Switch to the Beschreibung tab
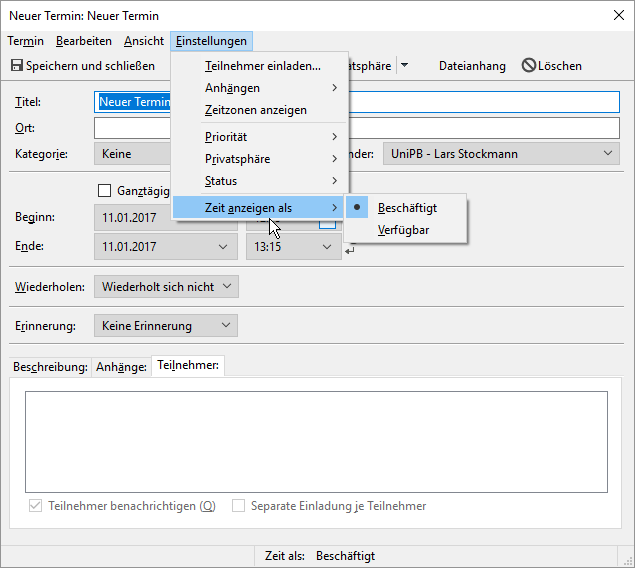 50,367
